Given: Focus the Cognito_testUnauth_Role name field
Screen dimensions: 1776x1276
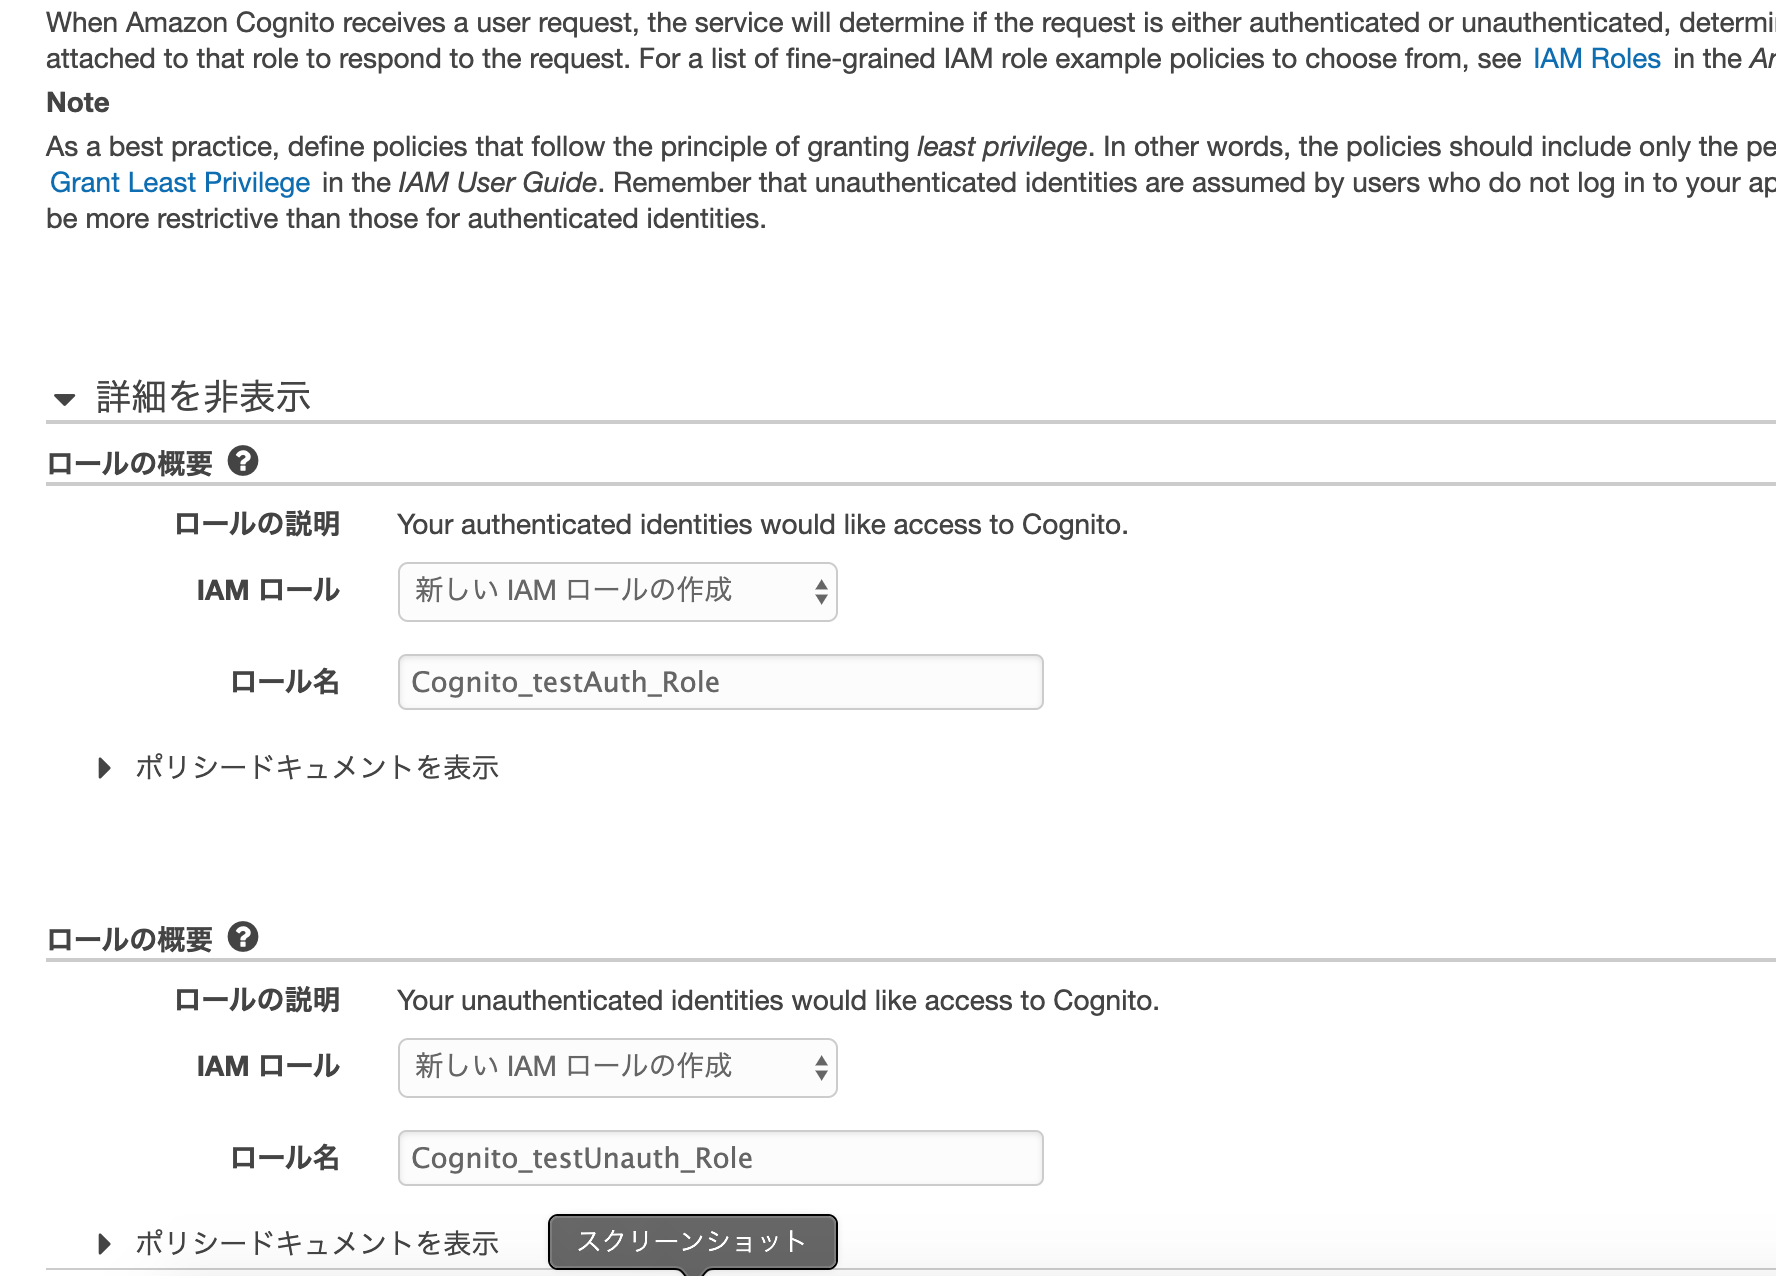Looking at the screenshot, I should tap(720, 1158).
